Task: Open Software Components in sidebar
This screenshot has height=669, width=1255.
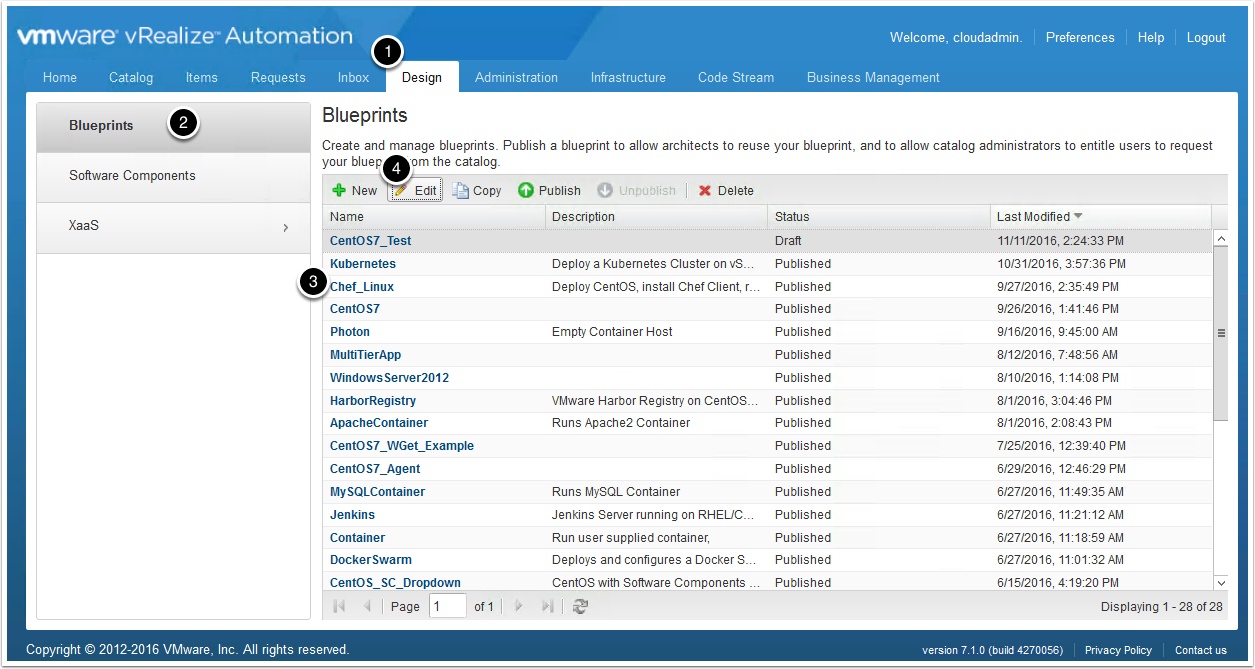Action: pyautogui.click(x=174, y=177)
